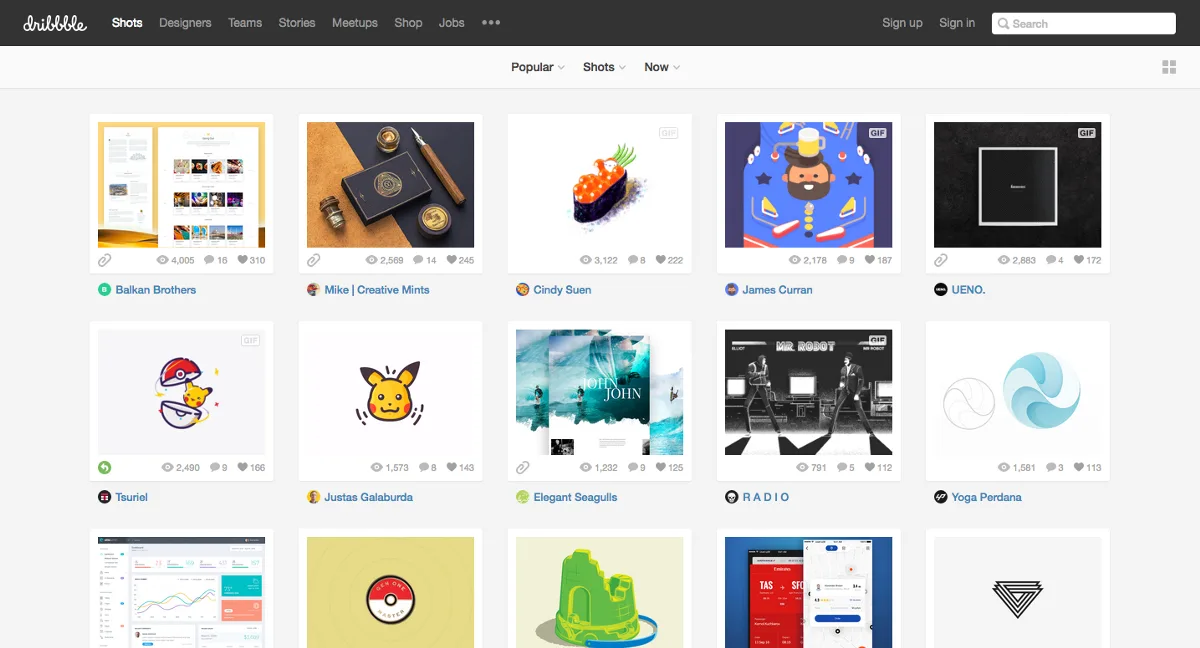The height and width of the screenshot is (648, 1200).
Task: Click UENO avatar icon
Action: (940, 290)
